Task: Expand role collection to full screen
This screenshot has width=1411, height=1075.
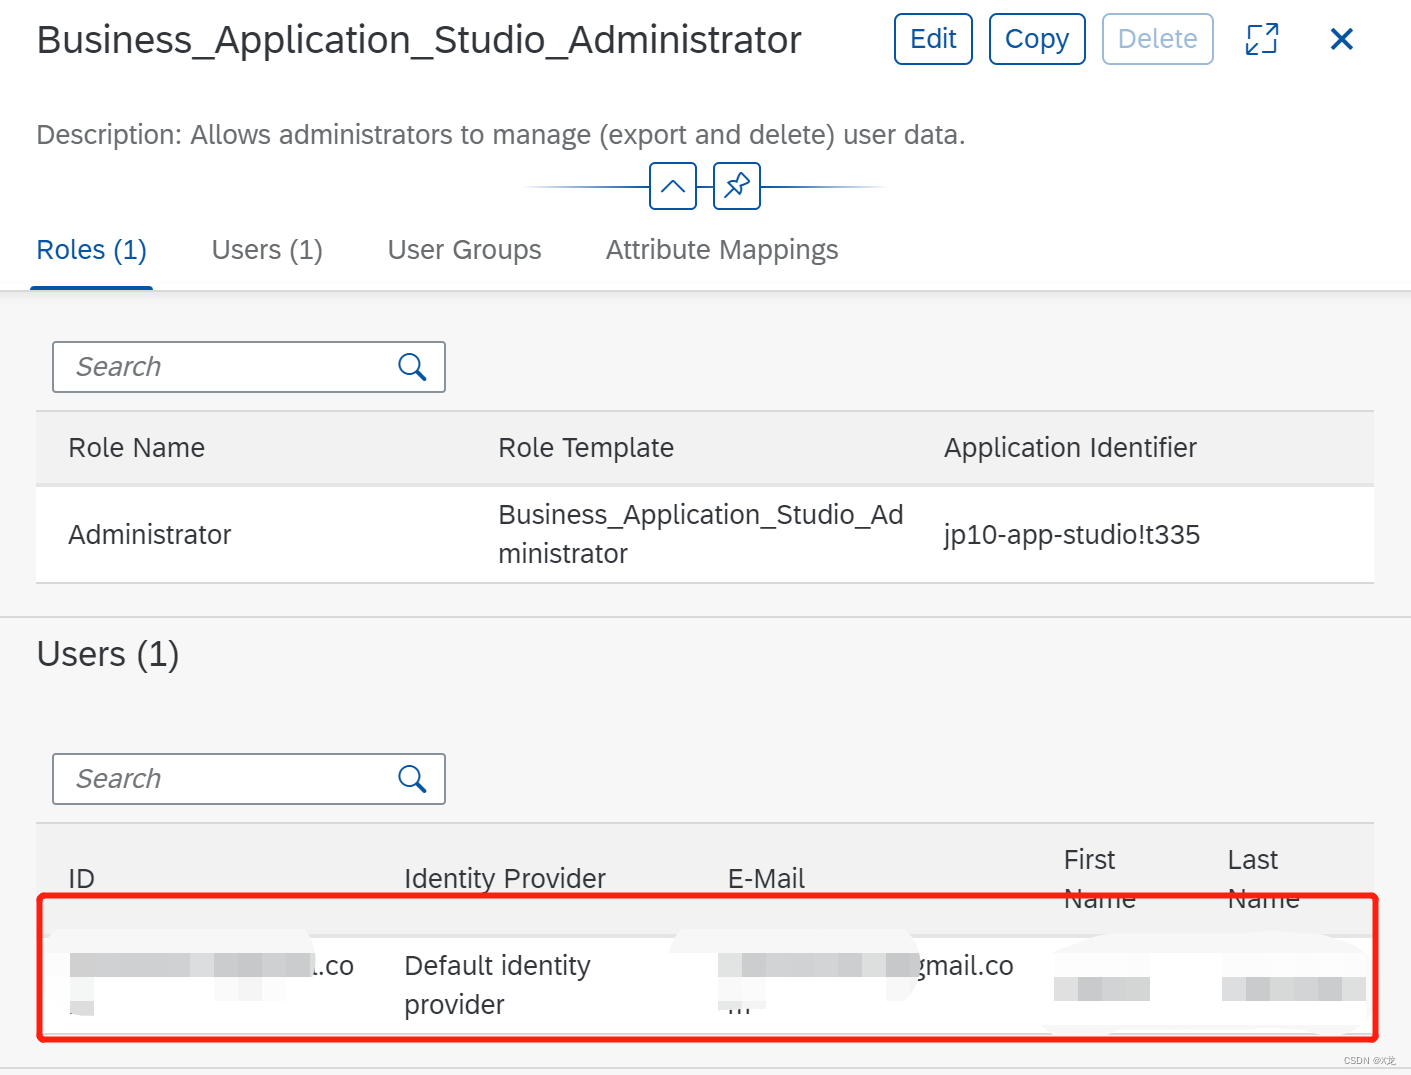Action: coord(1261,39)
